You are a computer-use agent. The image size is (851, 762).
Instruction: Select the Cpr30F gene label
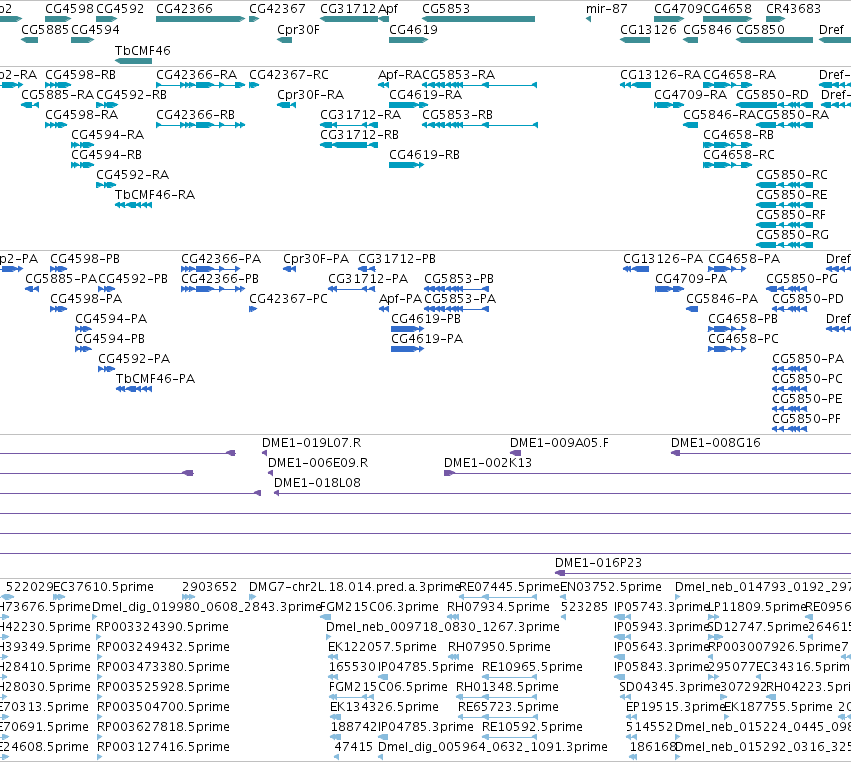point(298,30)
